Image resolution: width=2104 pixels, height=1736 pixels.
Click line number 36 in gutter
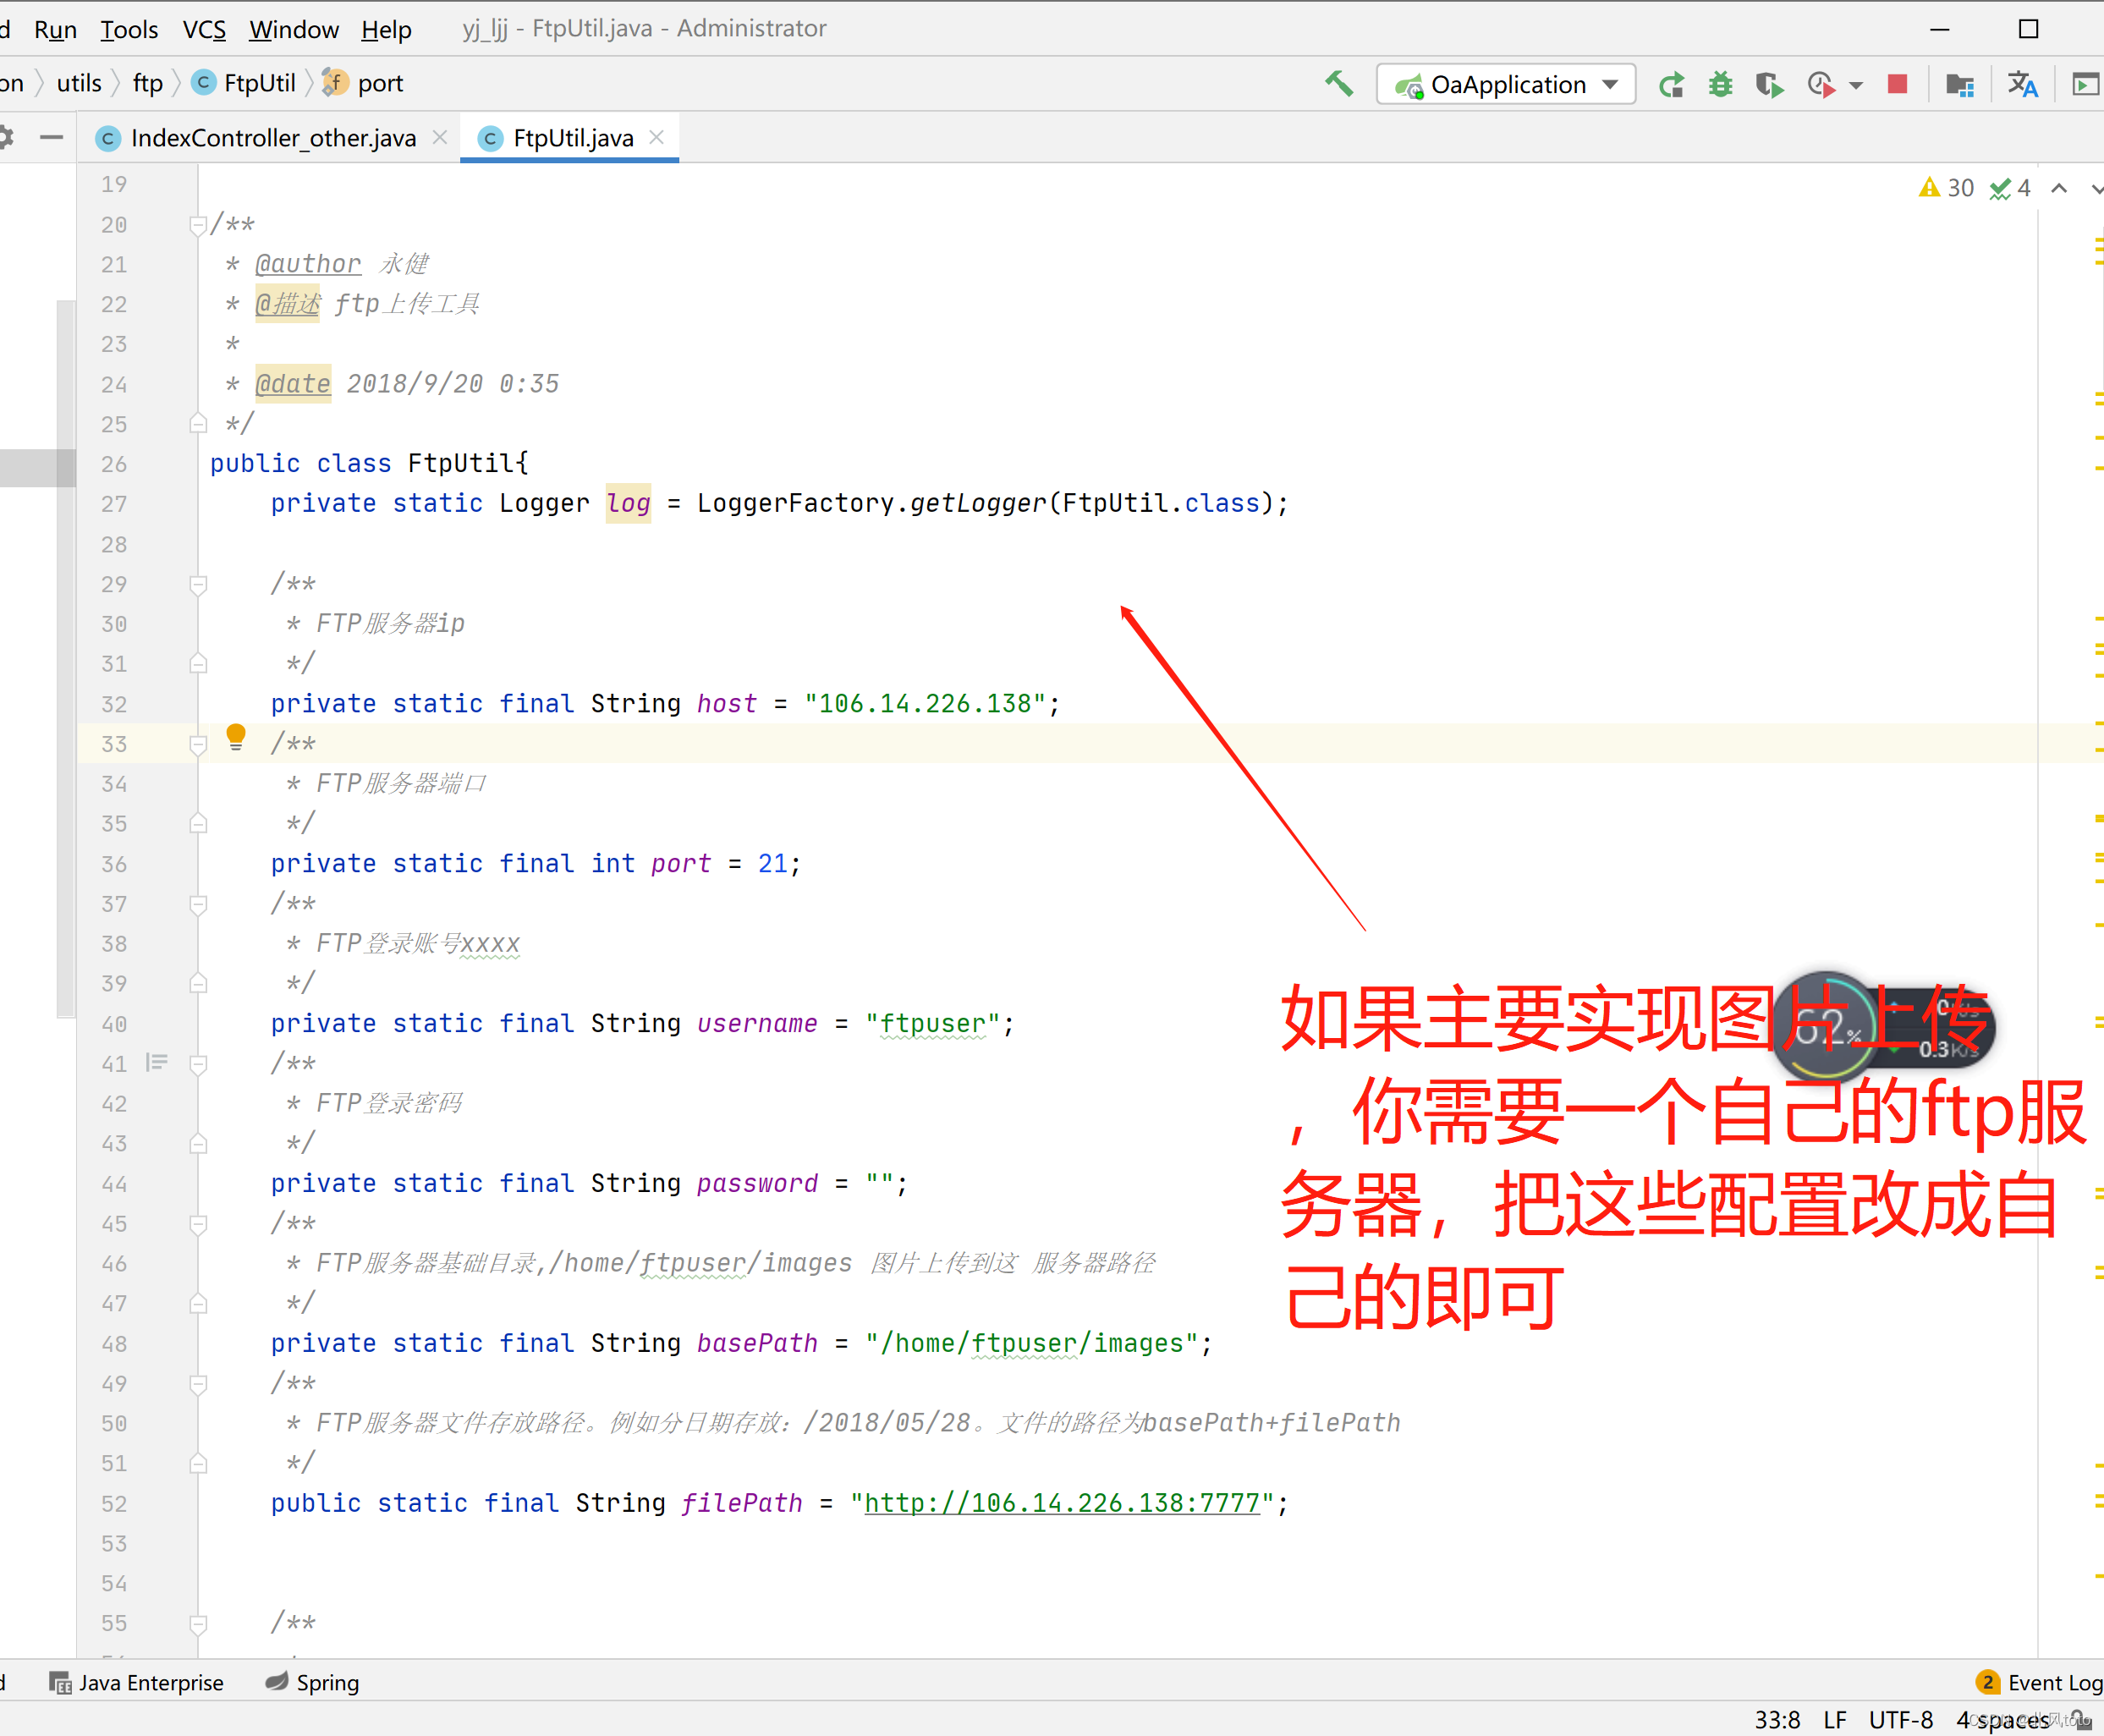pyautogui.click(x=114, y=864)
